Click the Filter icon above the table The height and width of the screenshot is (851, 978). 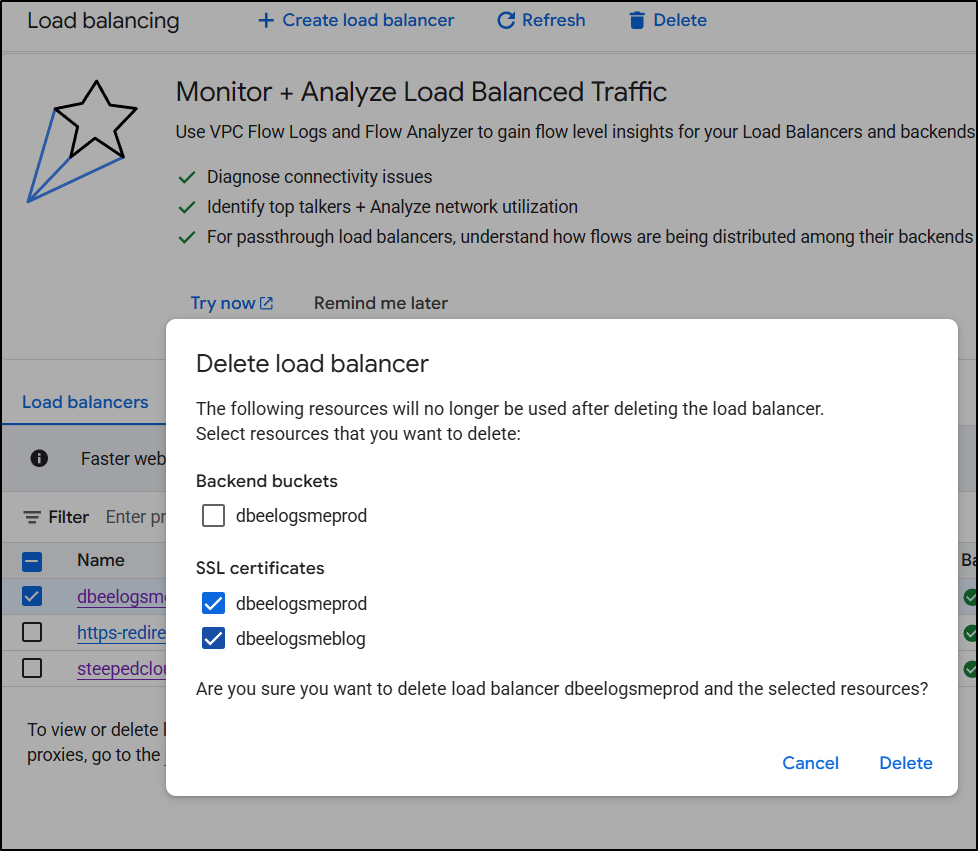(x=33, y=517)
